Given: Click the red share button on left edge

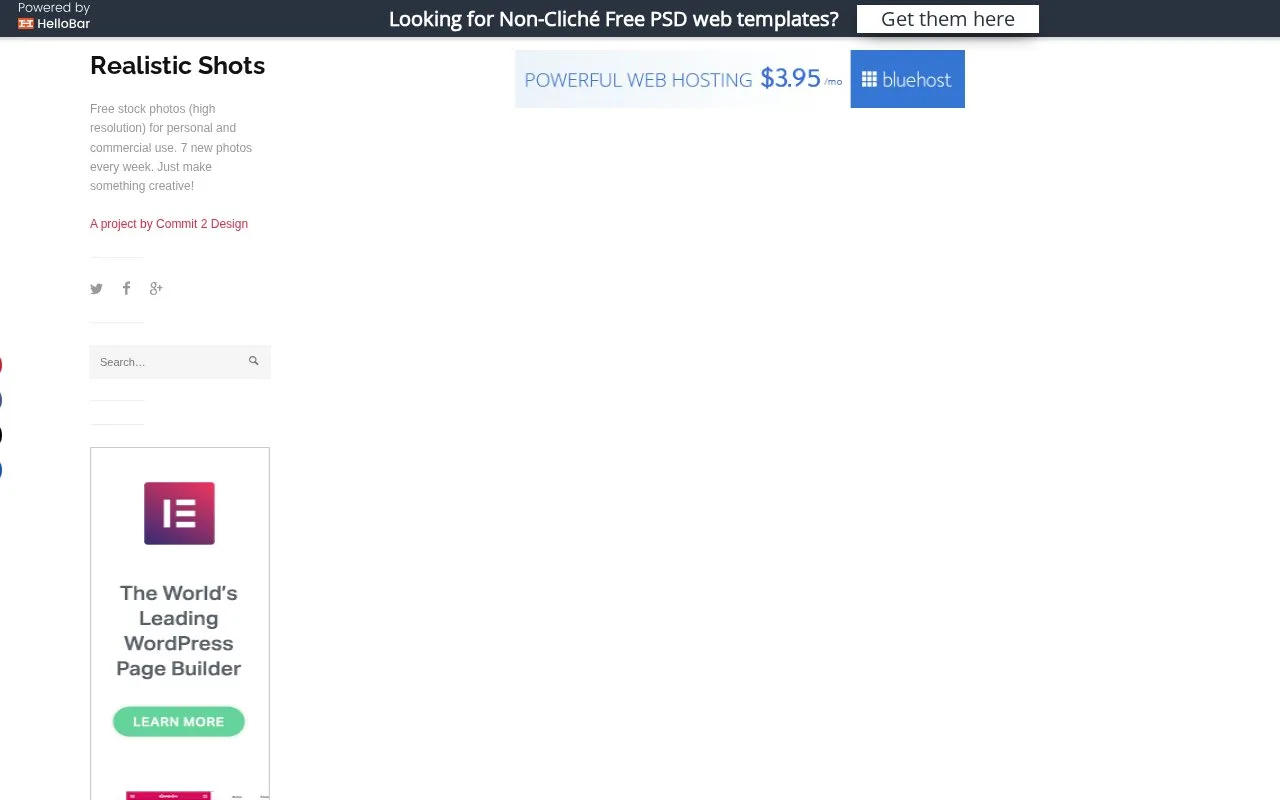Looking at the screenshot, I should 1,366.
